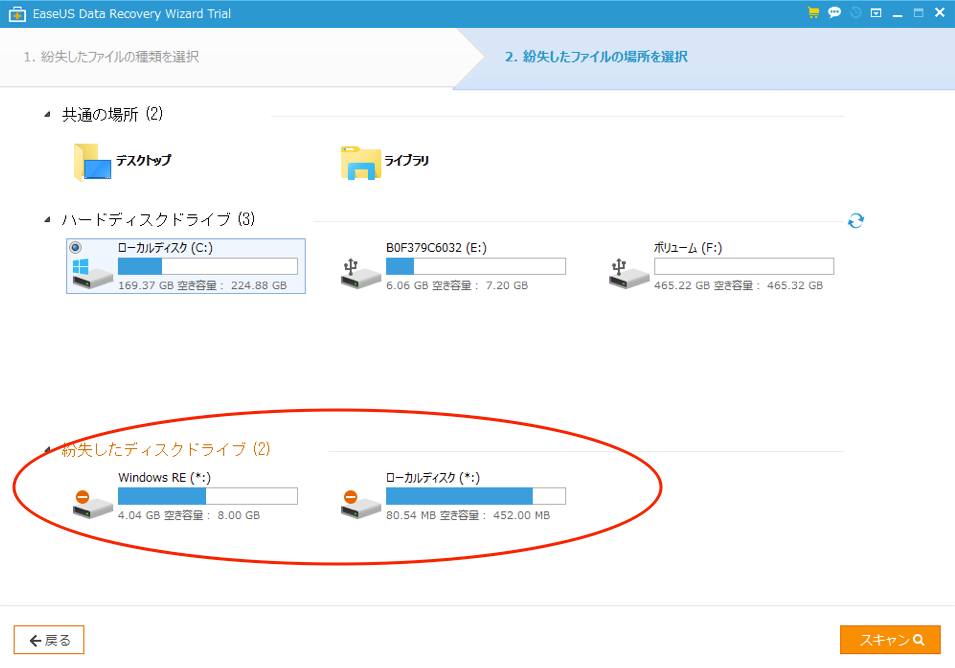The height and width of the screenshot is (668, 955).
Task: Click the ハードディスクドライブ (3) heading
Action: click(x=158, y=220)
